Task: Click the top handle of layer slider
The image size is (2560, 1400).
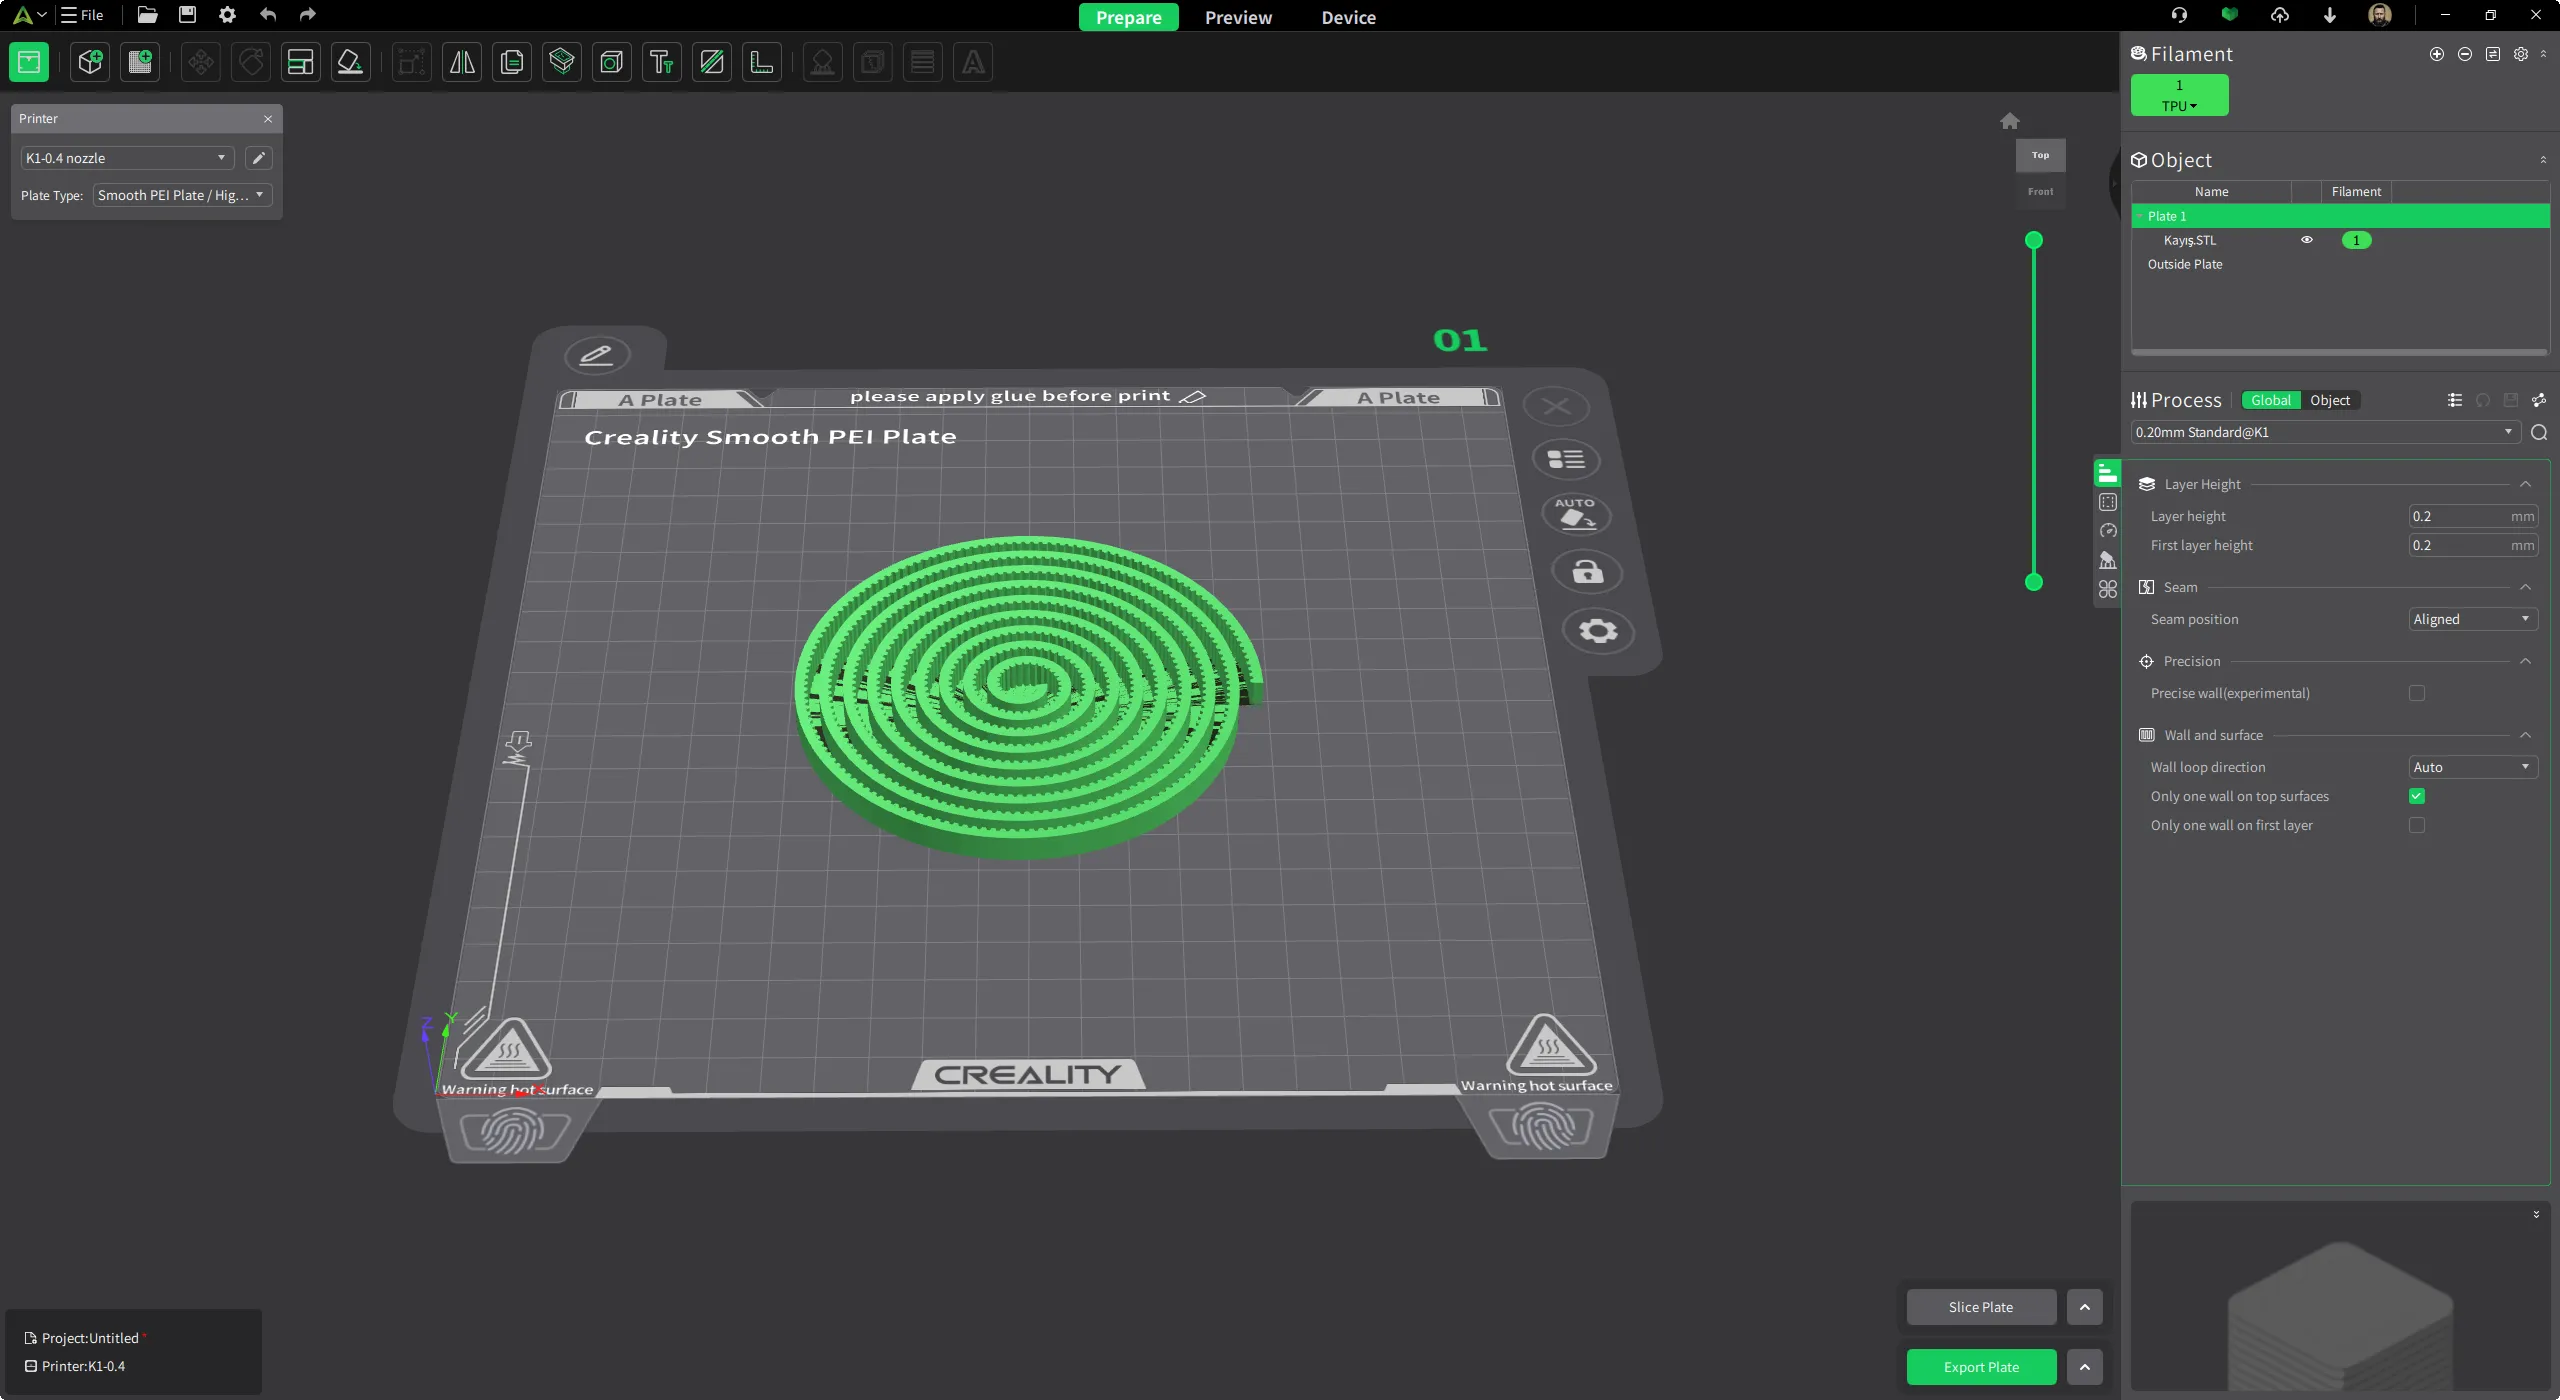Action: 2033,240
